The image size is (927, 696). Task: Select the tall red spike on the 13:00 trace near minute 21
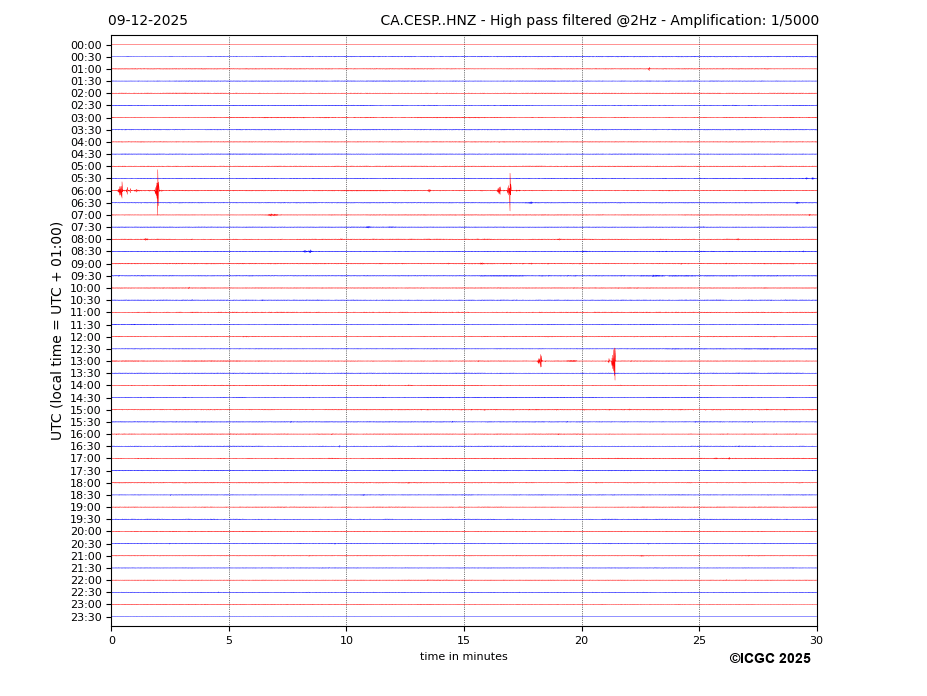point(613,361)
